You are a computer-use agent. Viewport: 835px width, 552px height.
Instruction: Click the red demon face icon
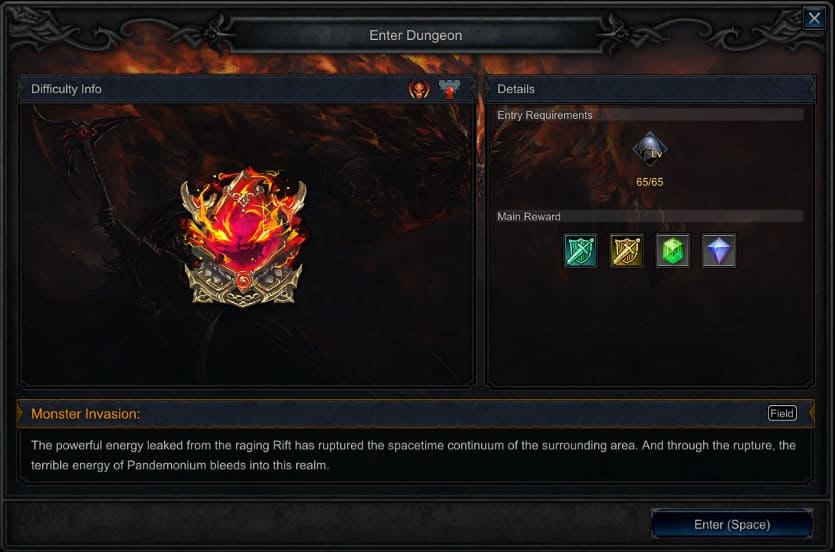click(419, 89)
